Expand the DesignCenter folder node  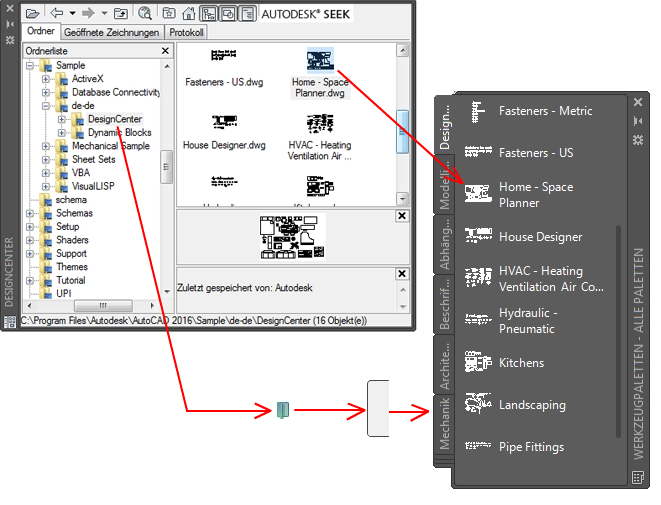tap(62, 120)
